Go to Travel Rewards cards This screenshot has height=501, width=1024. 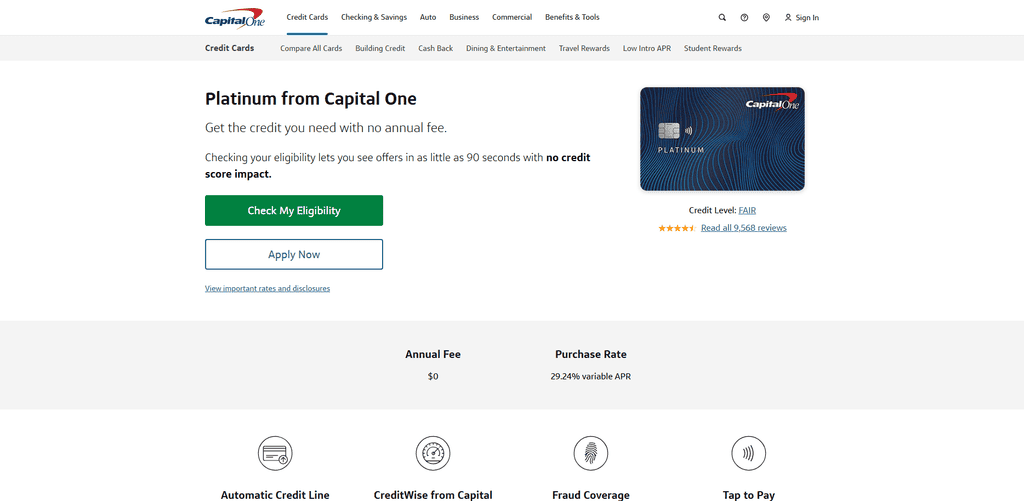pyautogui.click(x=584, y=48)
